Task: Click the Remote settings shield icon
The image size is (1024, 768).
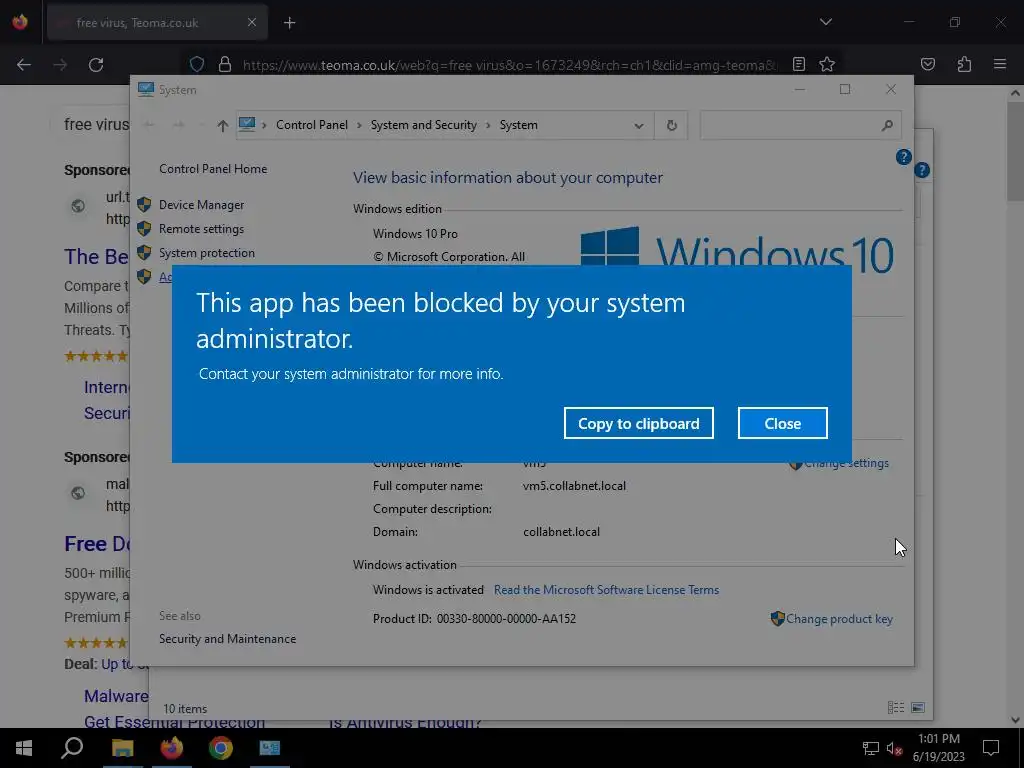Action: (x=144, y=229)
